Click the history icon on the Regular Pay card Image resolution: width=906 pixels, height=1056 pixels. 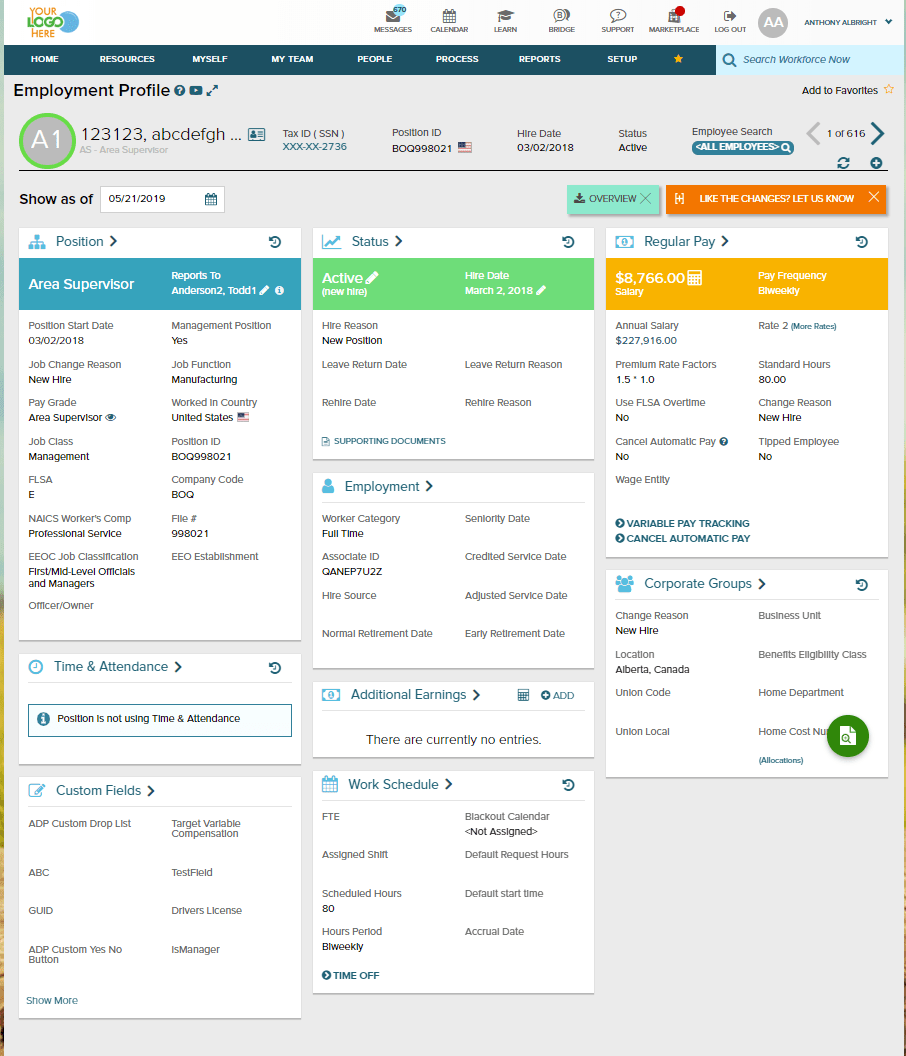(861, 241)
